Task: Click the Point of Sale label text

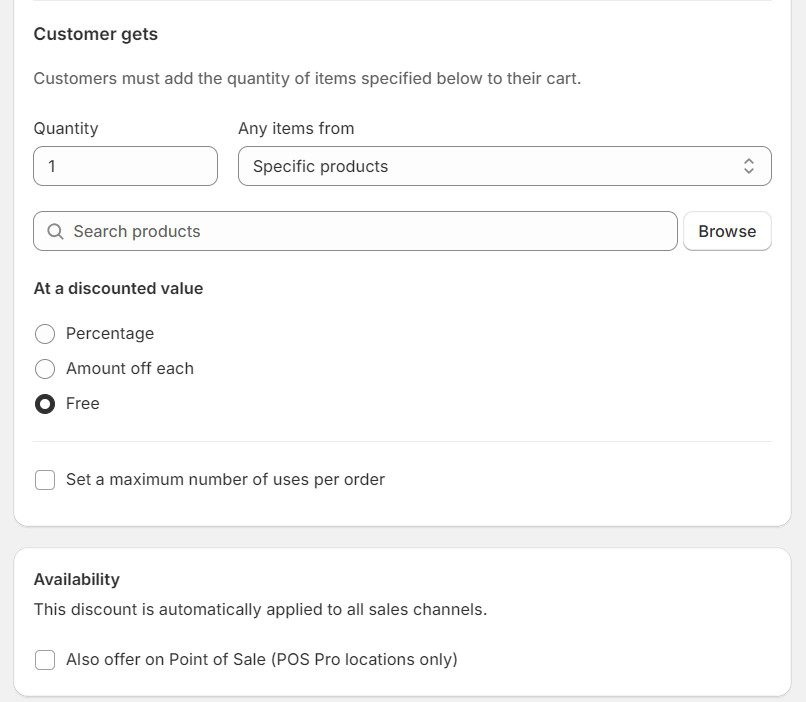Action: [x=261, y=660]
